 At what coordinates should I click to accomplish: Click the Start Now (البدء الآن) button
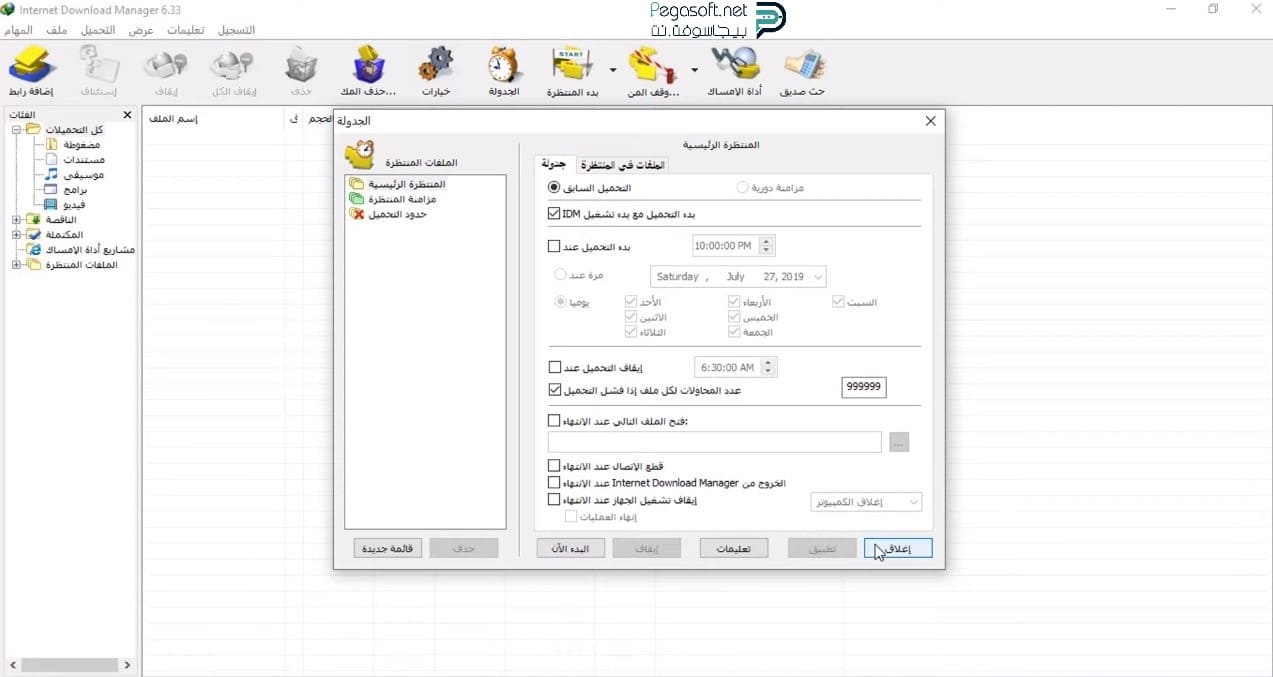pos(571,548)
